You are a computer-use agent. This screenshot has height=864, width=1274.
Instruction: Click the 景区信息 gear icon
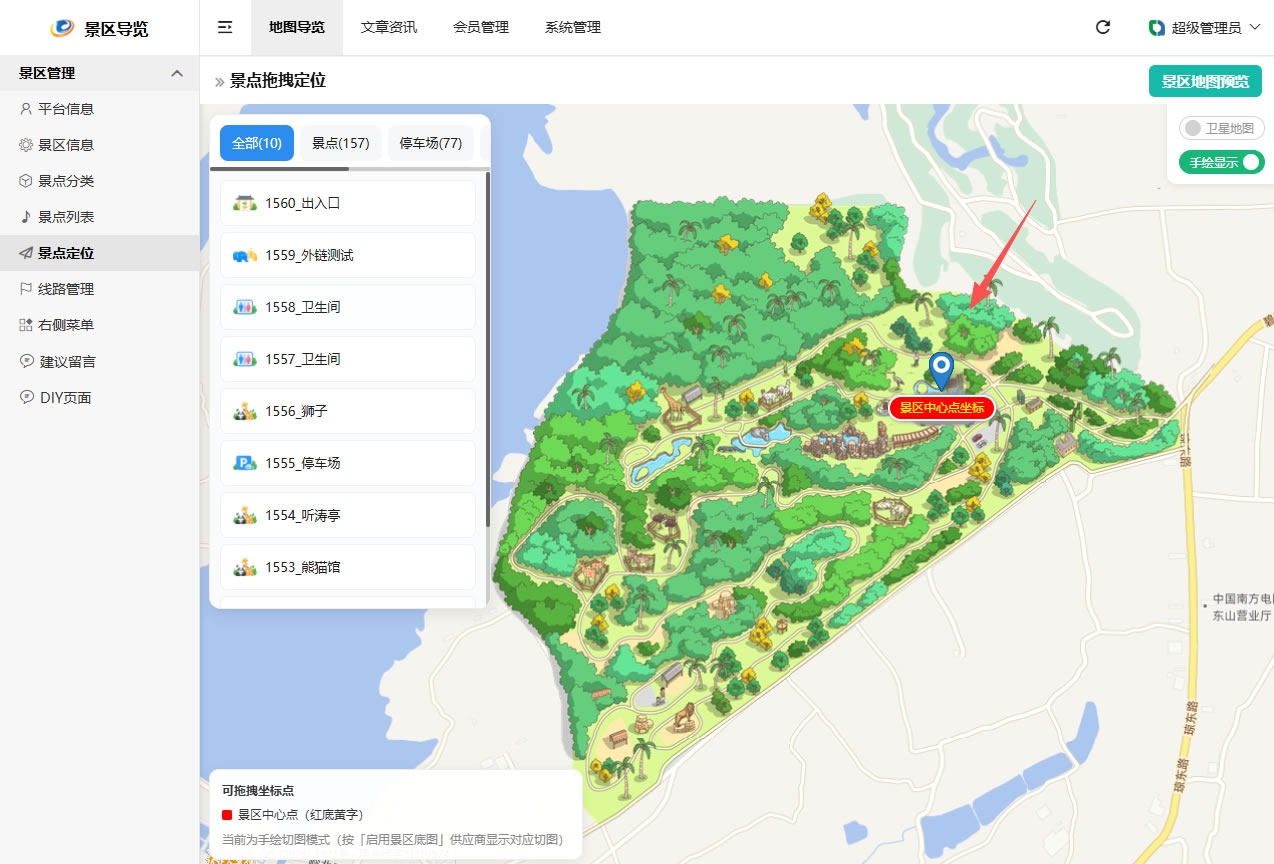pos(26,145)
